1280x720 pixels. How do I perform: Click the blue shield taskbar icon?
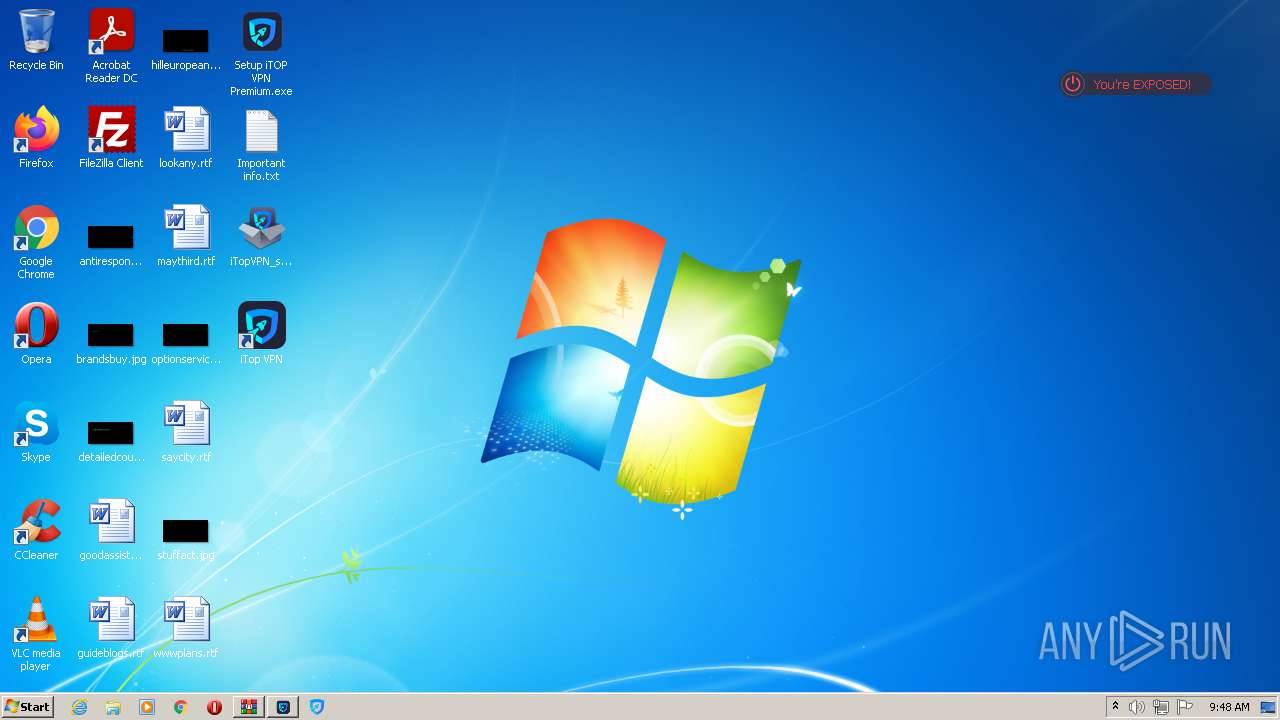coord(317,707)
